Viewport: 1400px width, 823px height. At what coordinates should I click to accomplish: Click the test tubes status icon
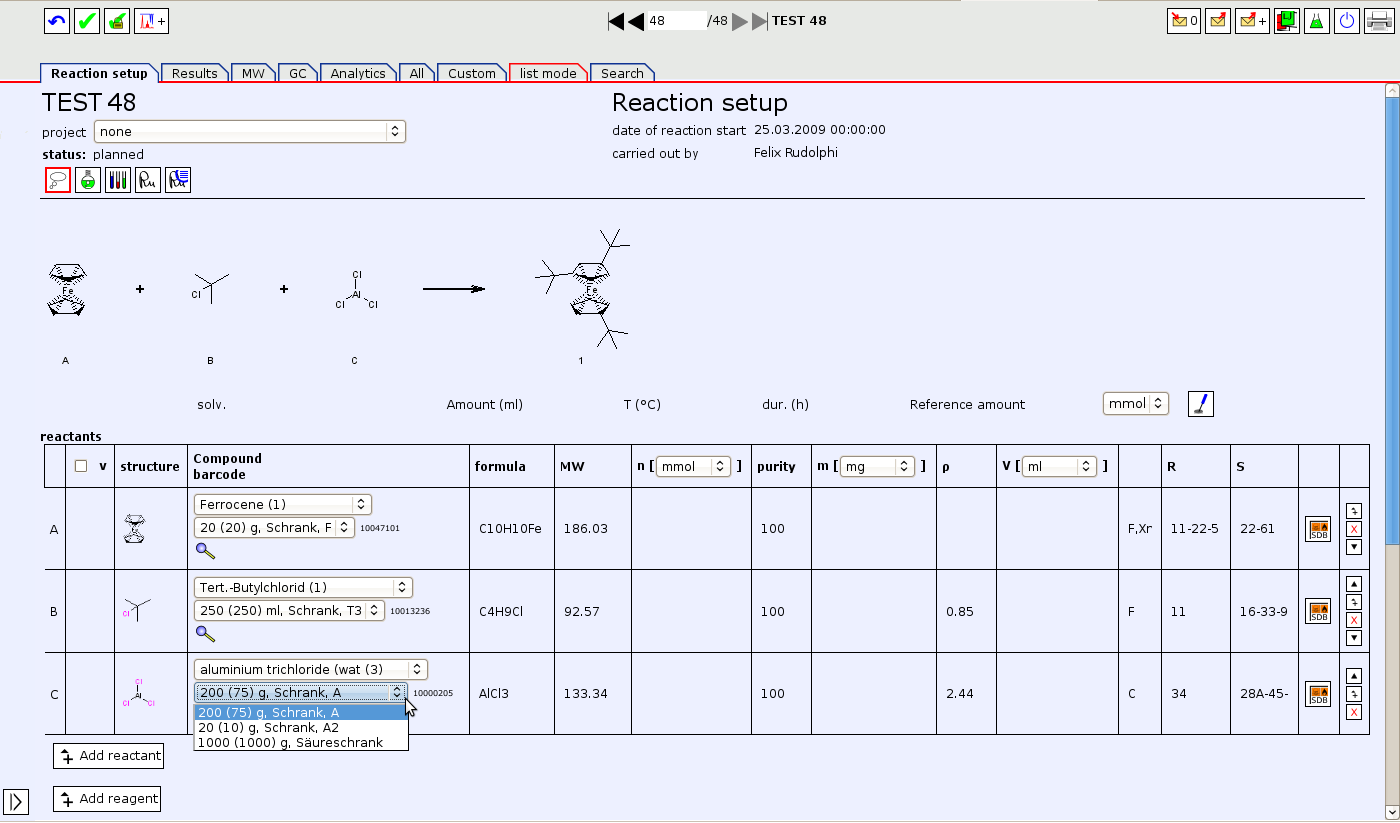[x=118, y=180]
